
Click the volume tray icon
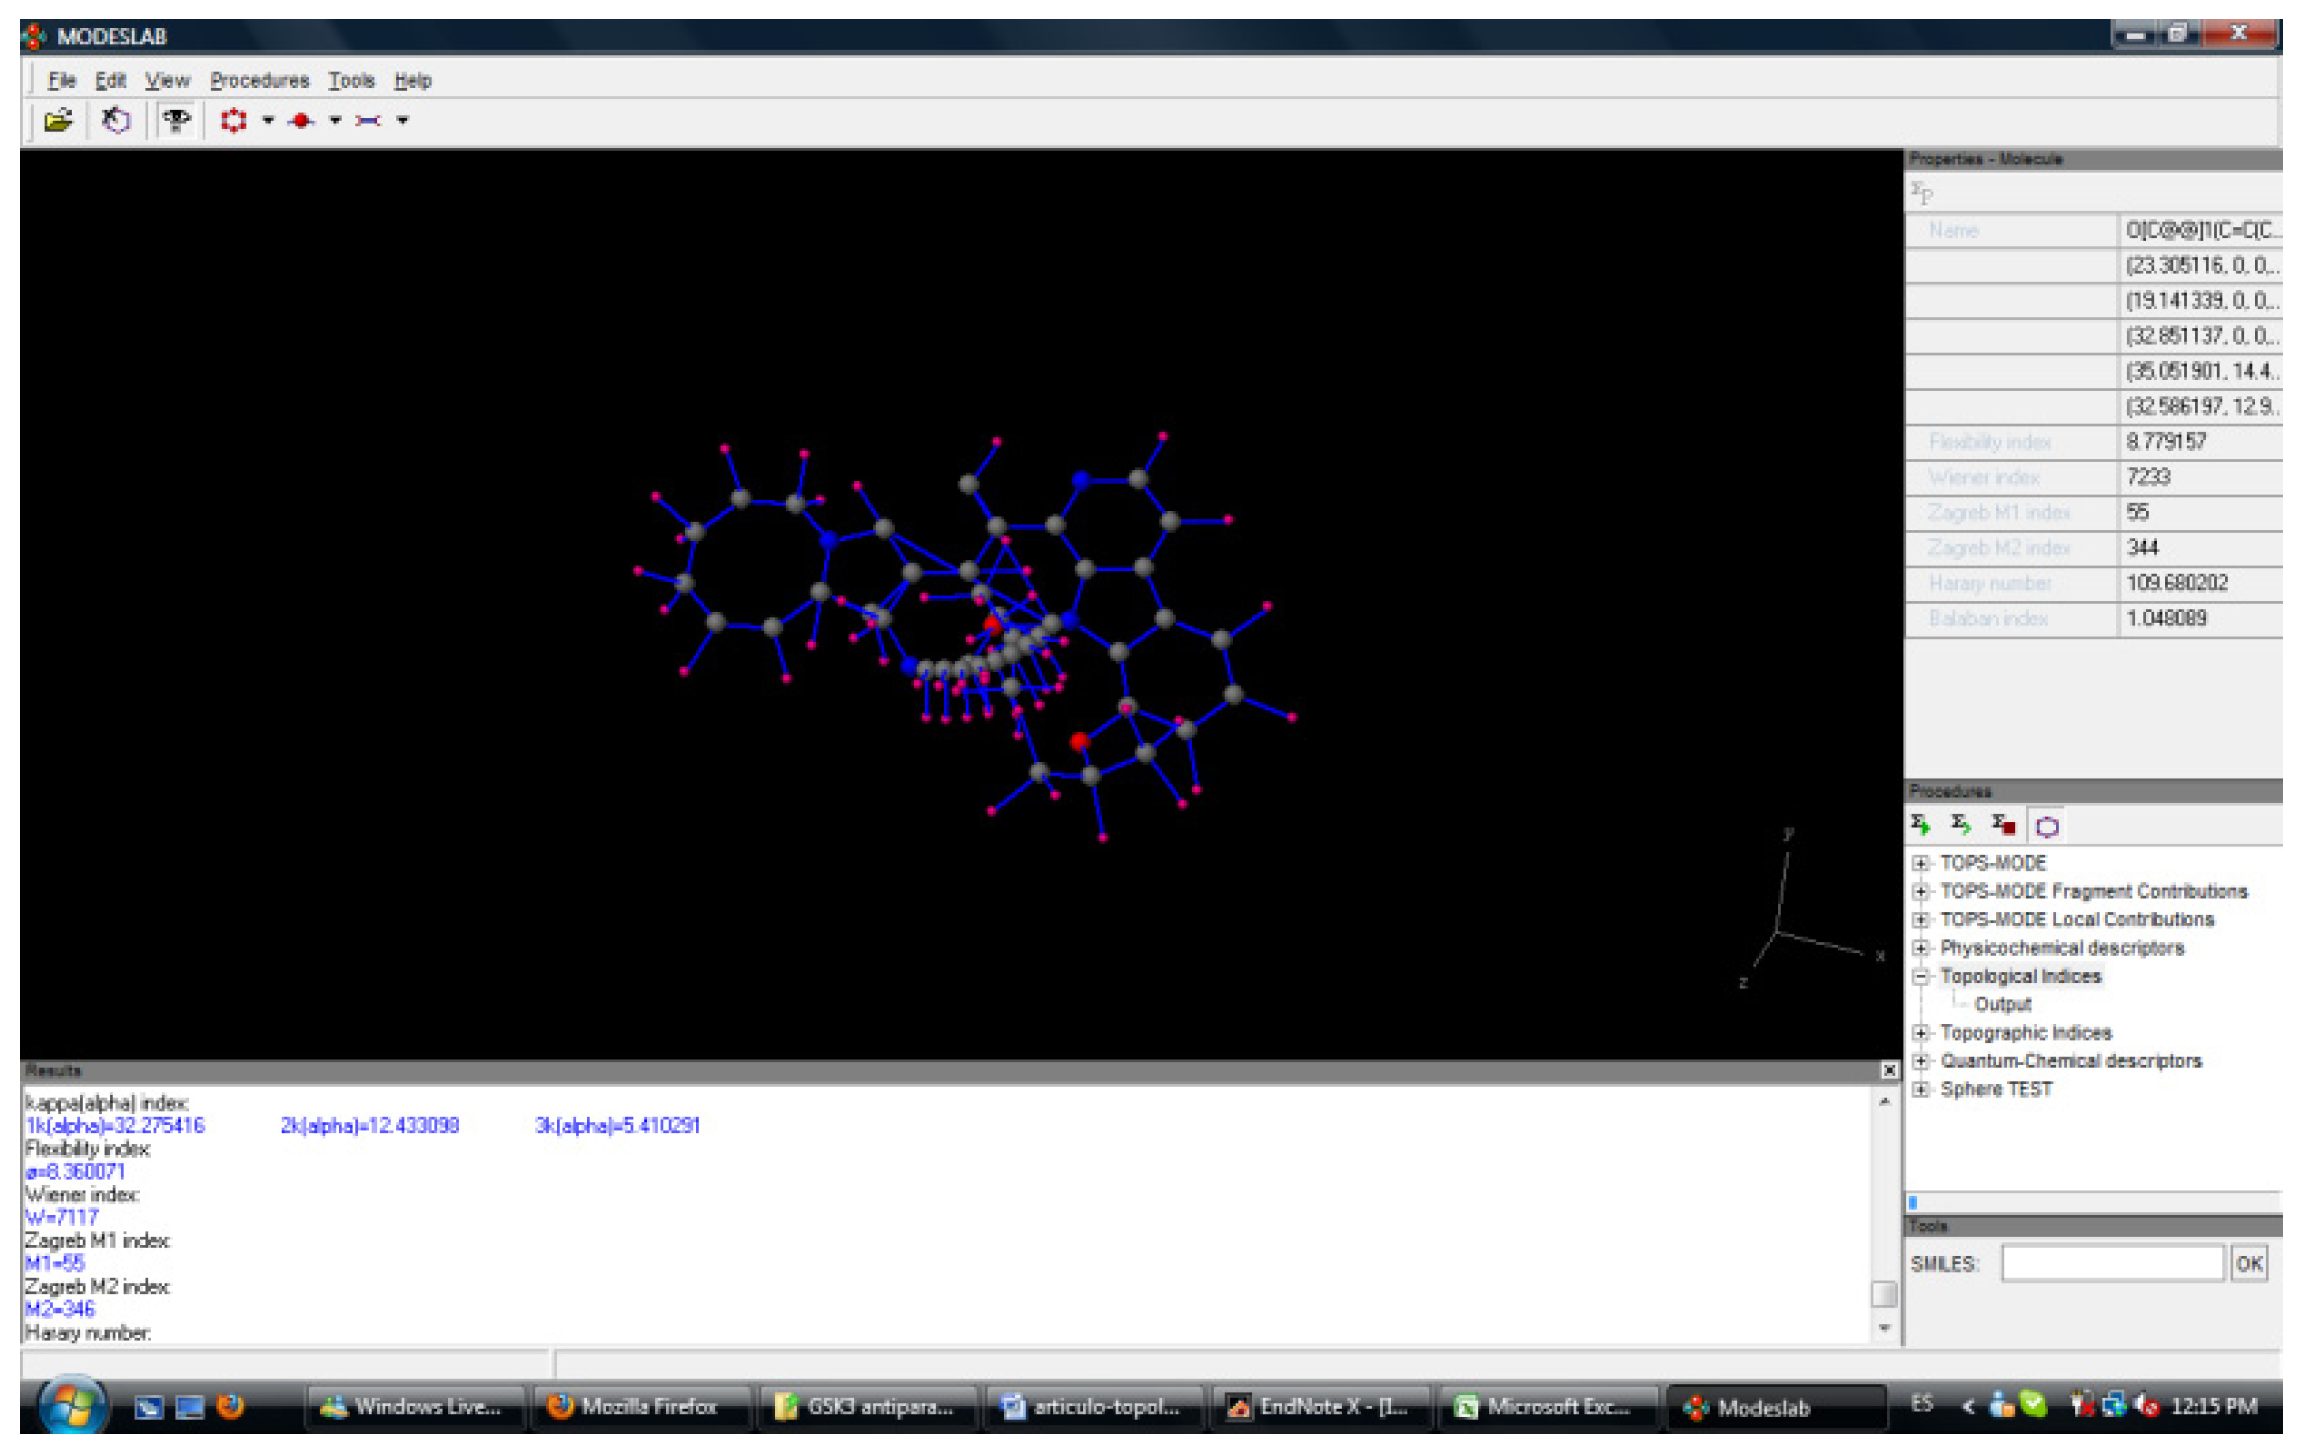[x=2146, y=1405]
